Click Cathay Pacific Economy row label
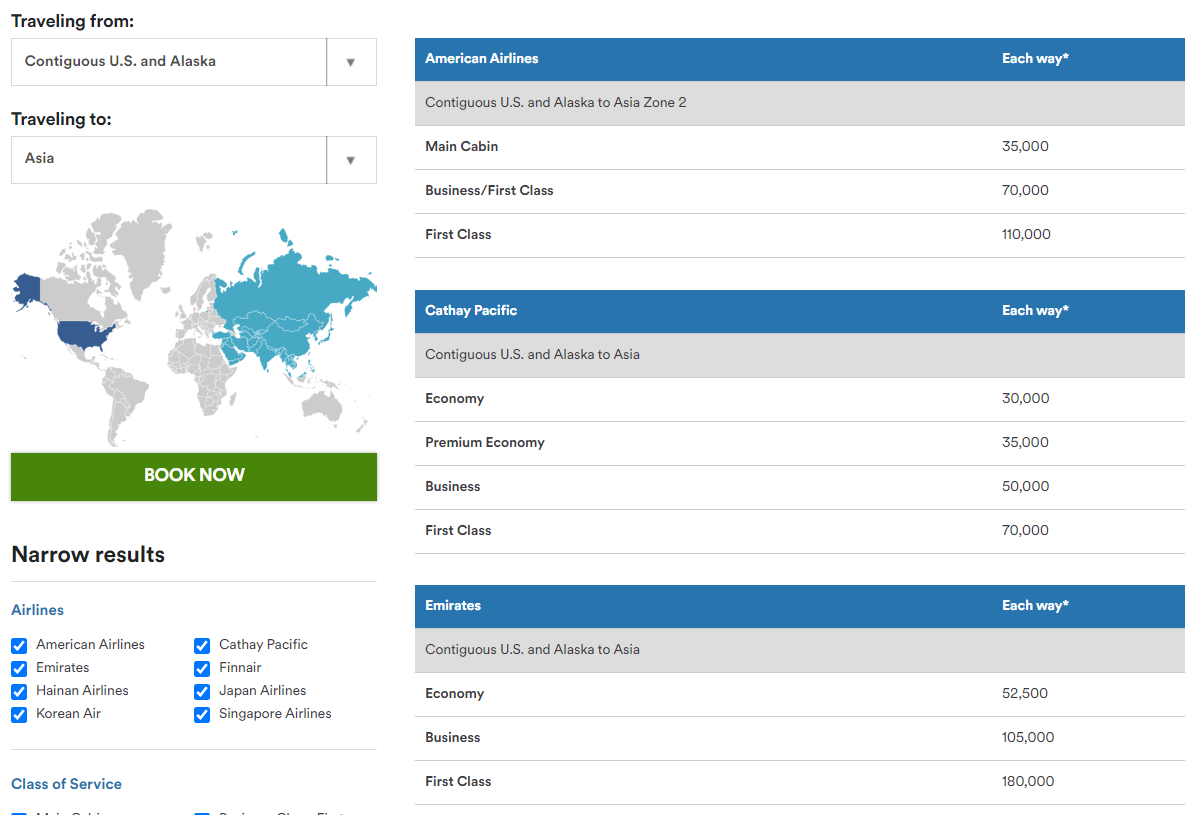This screenshot has height=815, width=1191. click(x=454, y=399)
